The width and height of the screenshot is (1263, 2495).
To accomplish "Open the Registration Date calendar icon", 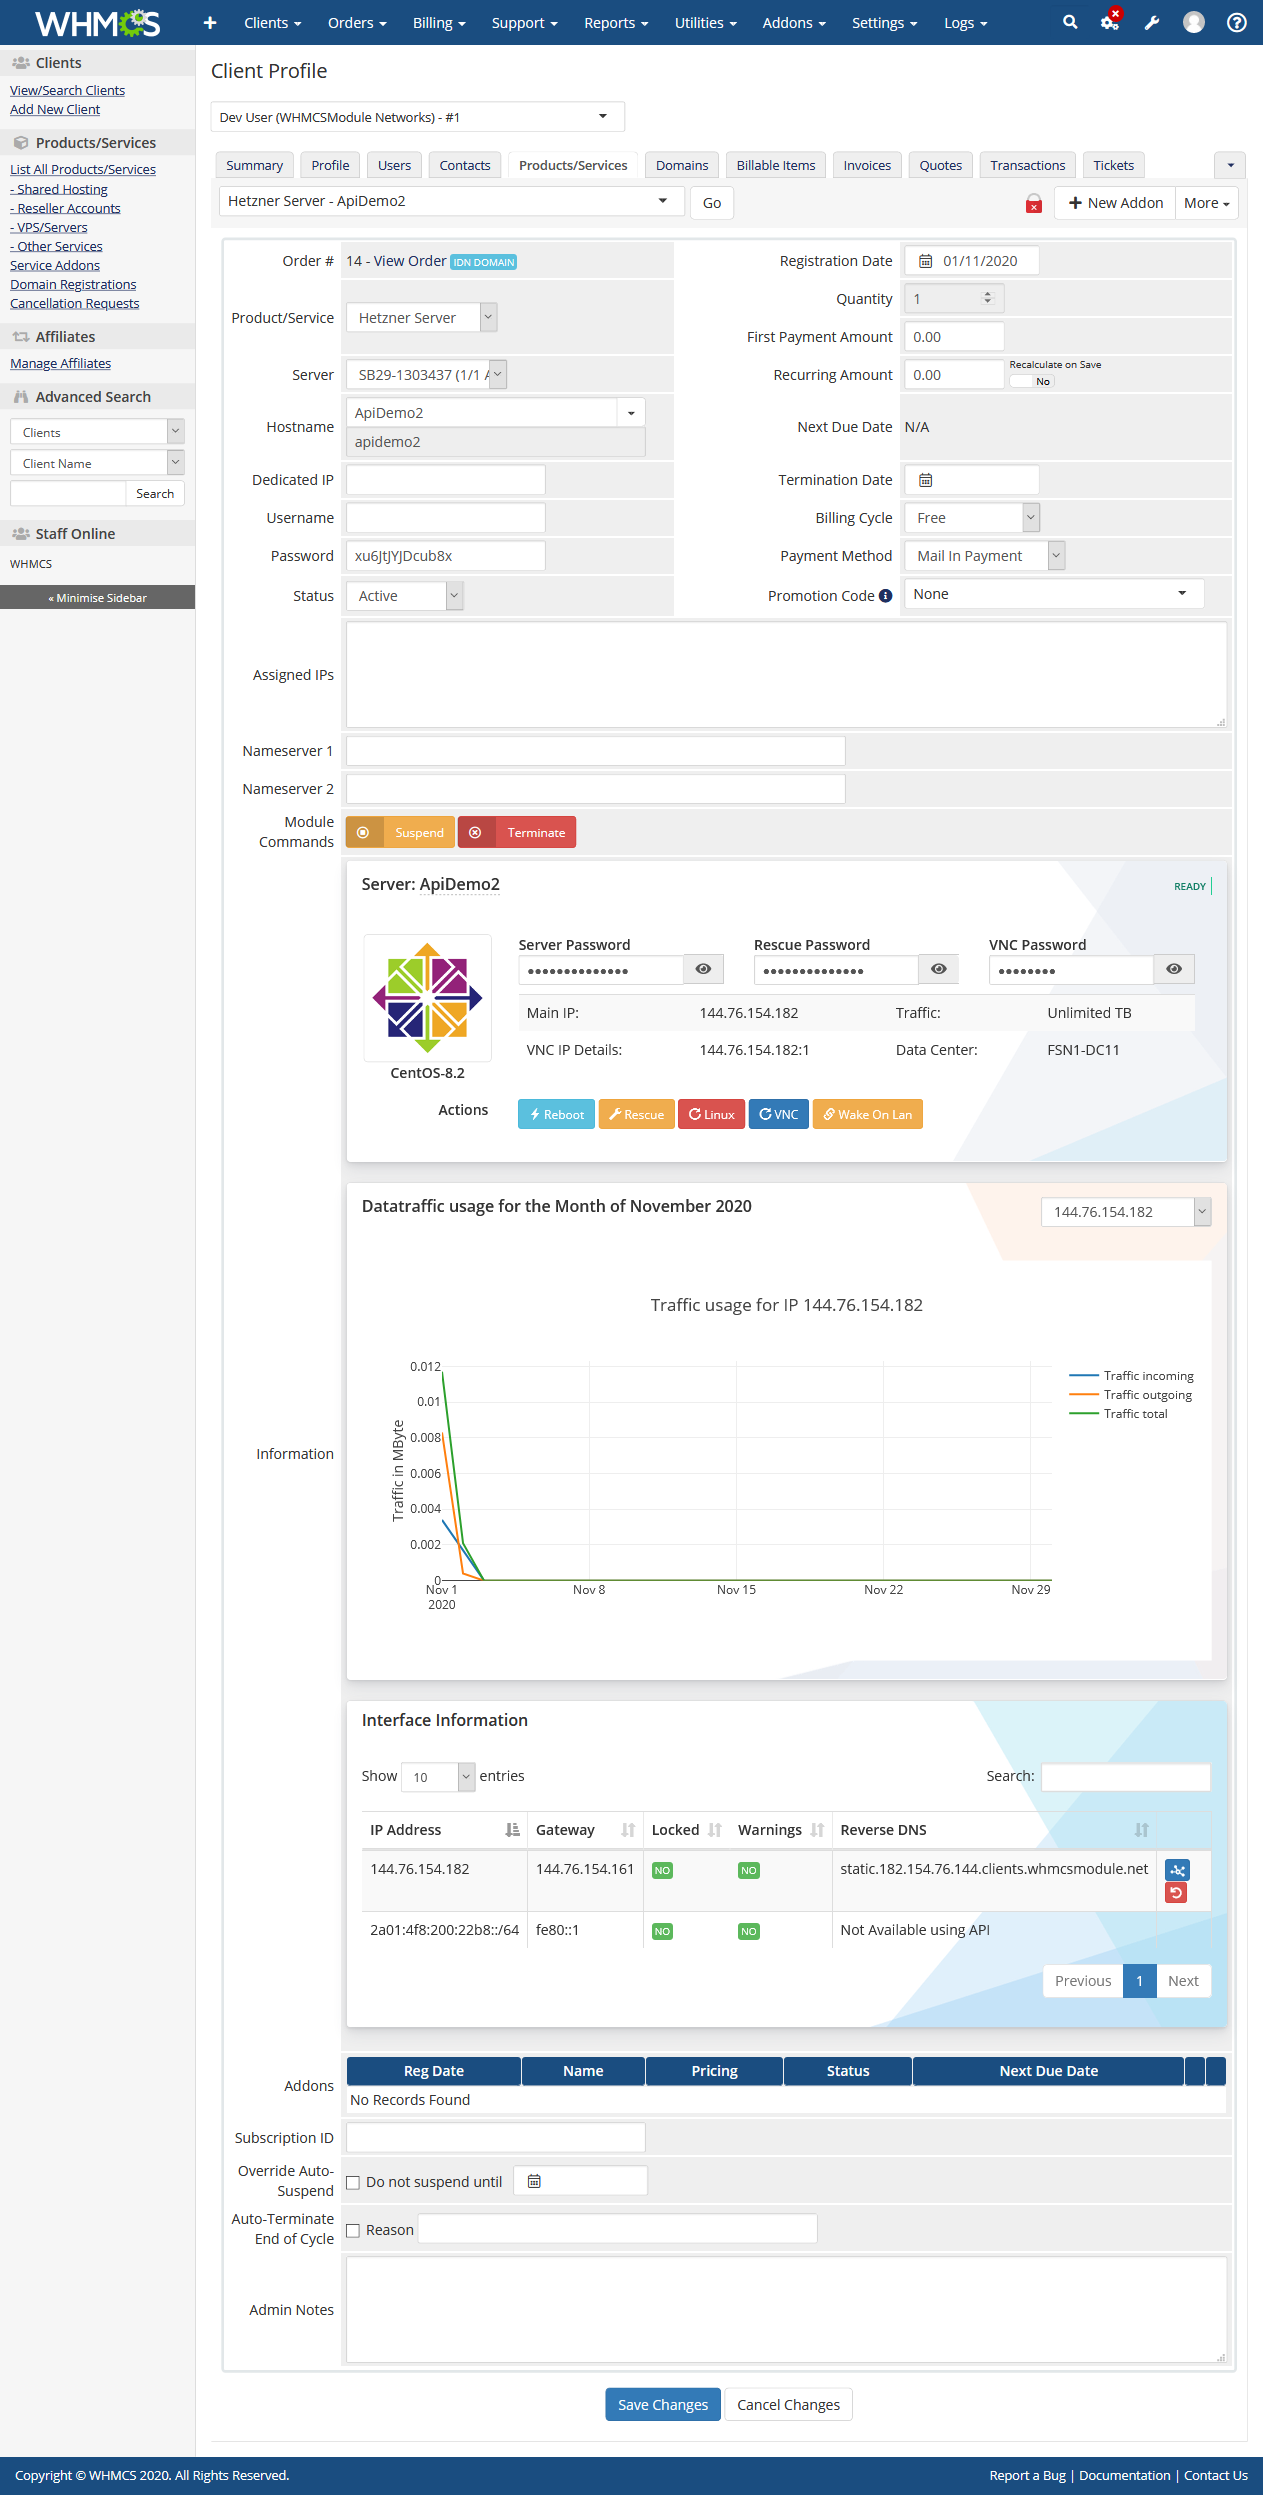I will click(x=926, y=261).
